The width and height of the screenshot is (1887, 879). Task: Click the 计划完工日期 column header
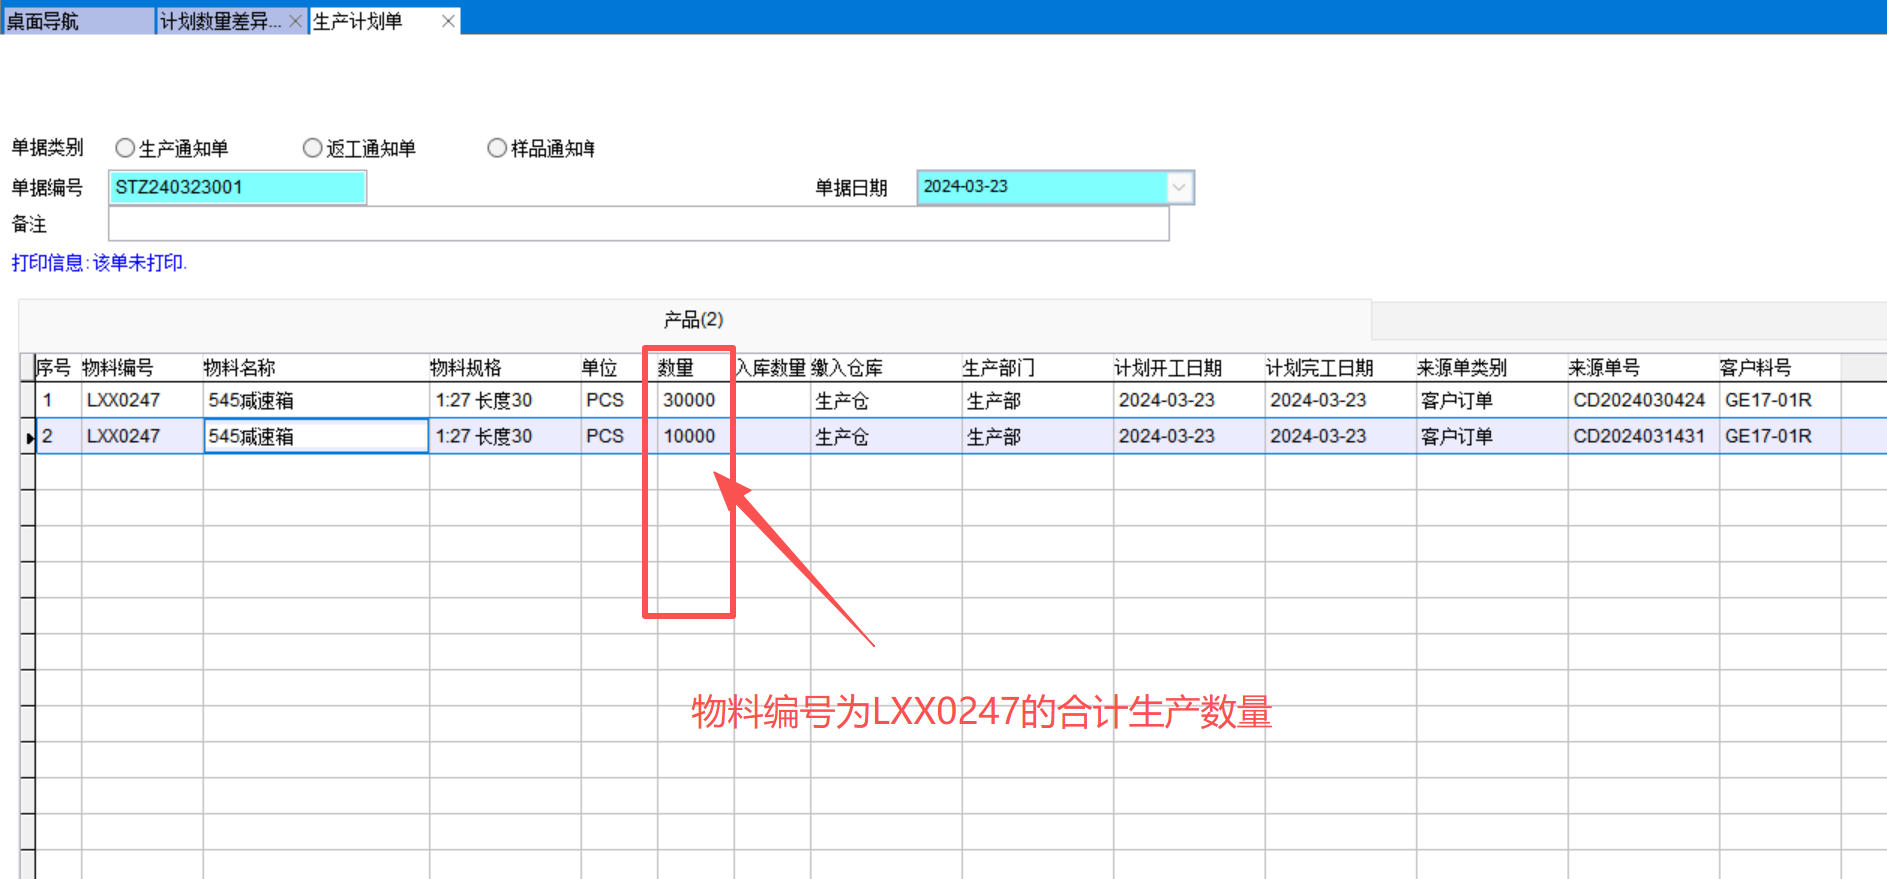pyautogui.click(x=1319, y=368)
